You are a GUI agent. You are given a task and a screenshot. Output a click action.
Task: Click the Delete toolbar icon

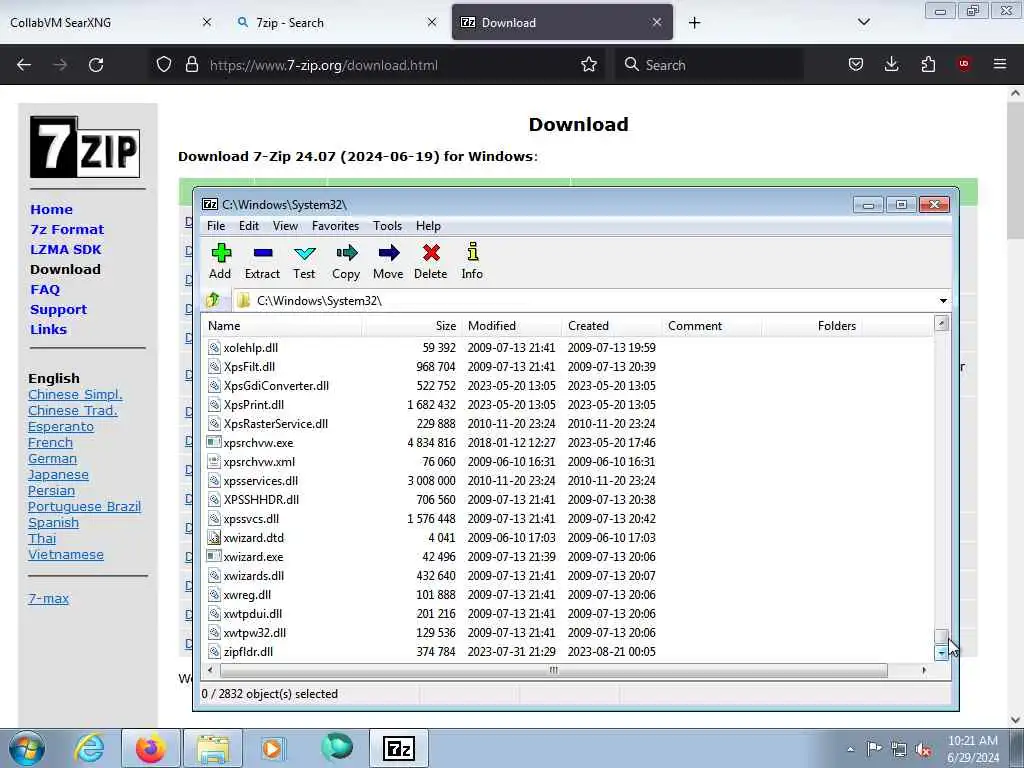click(x=431, y=261)
